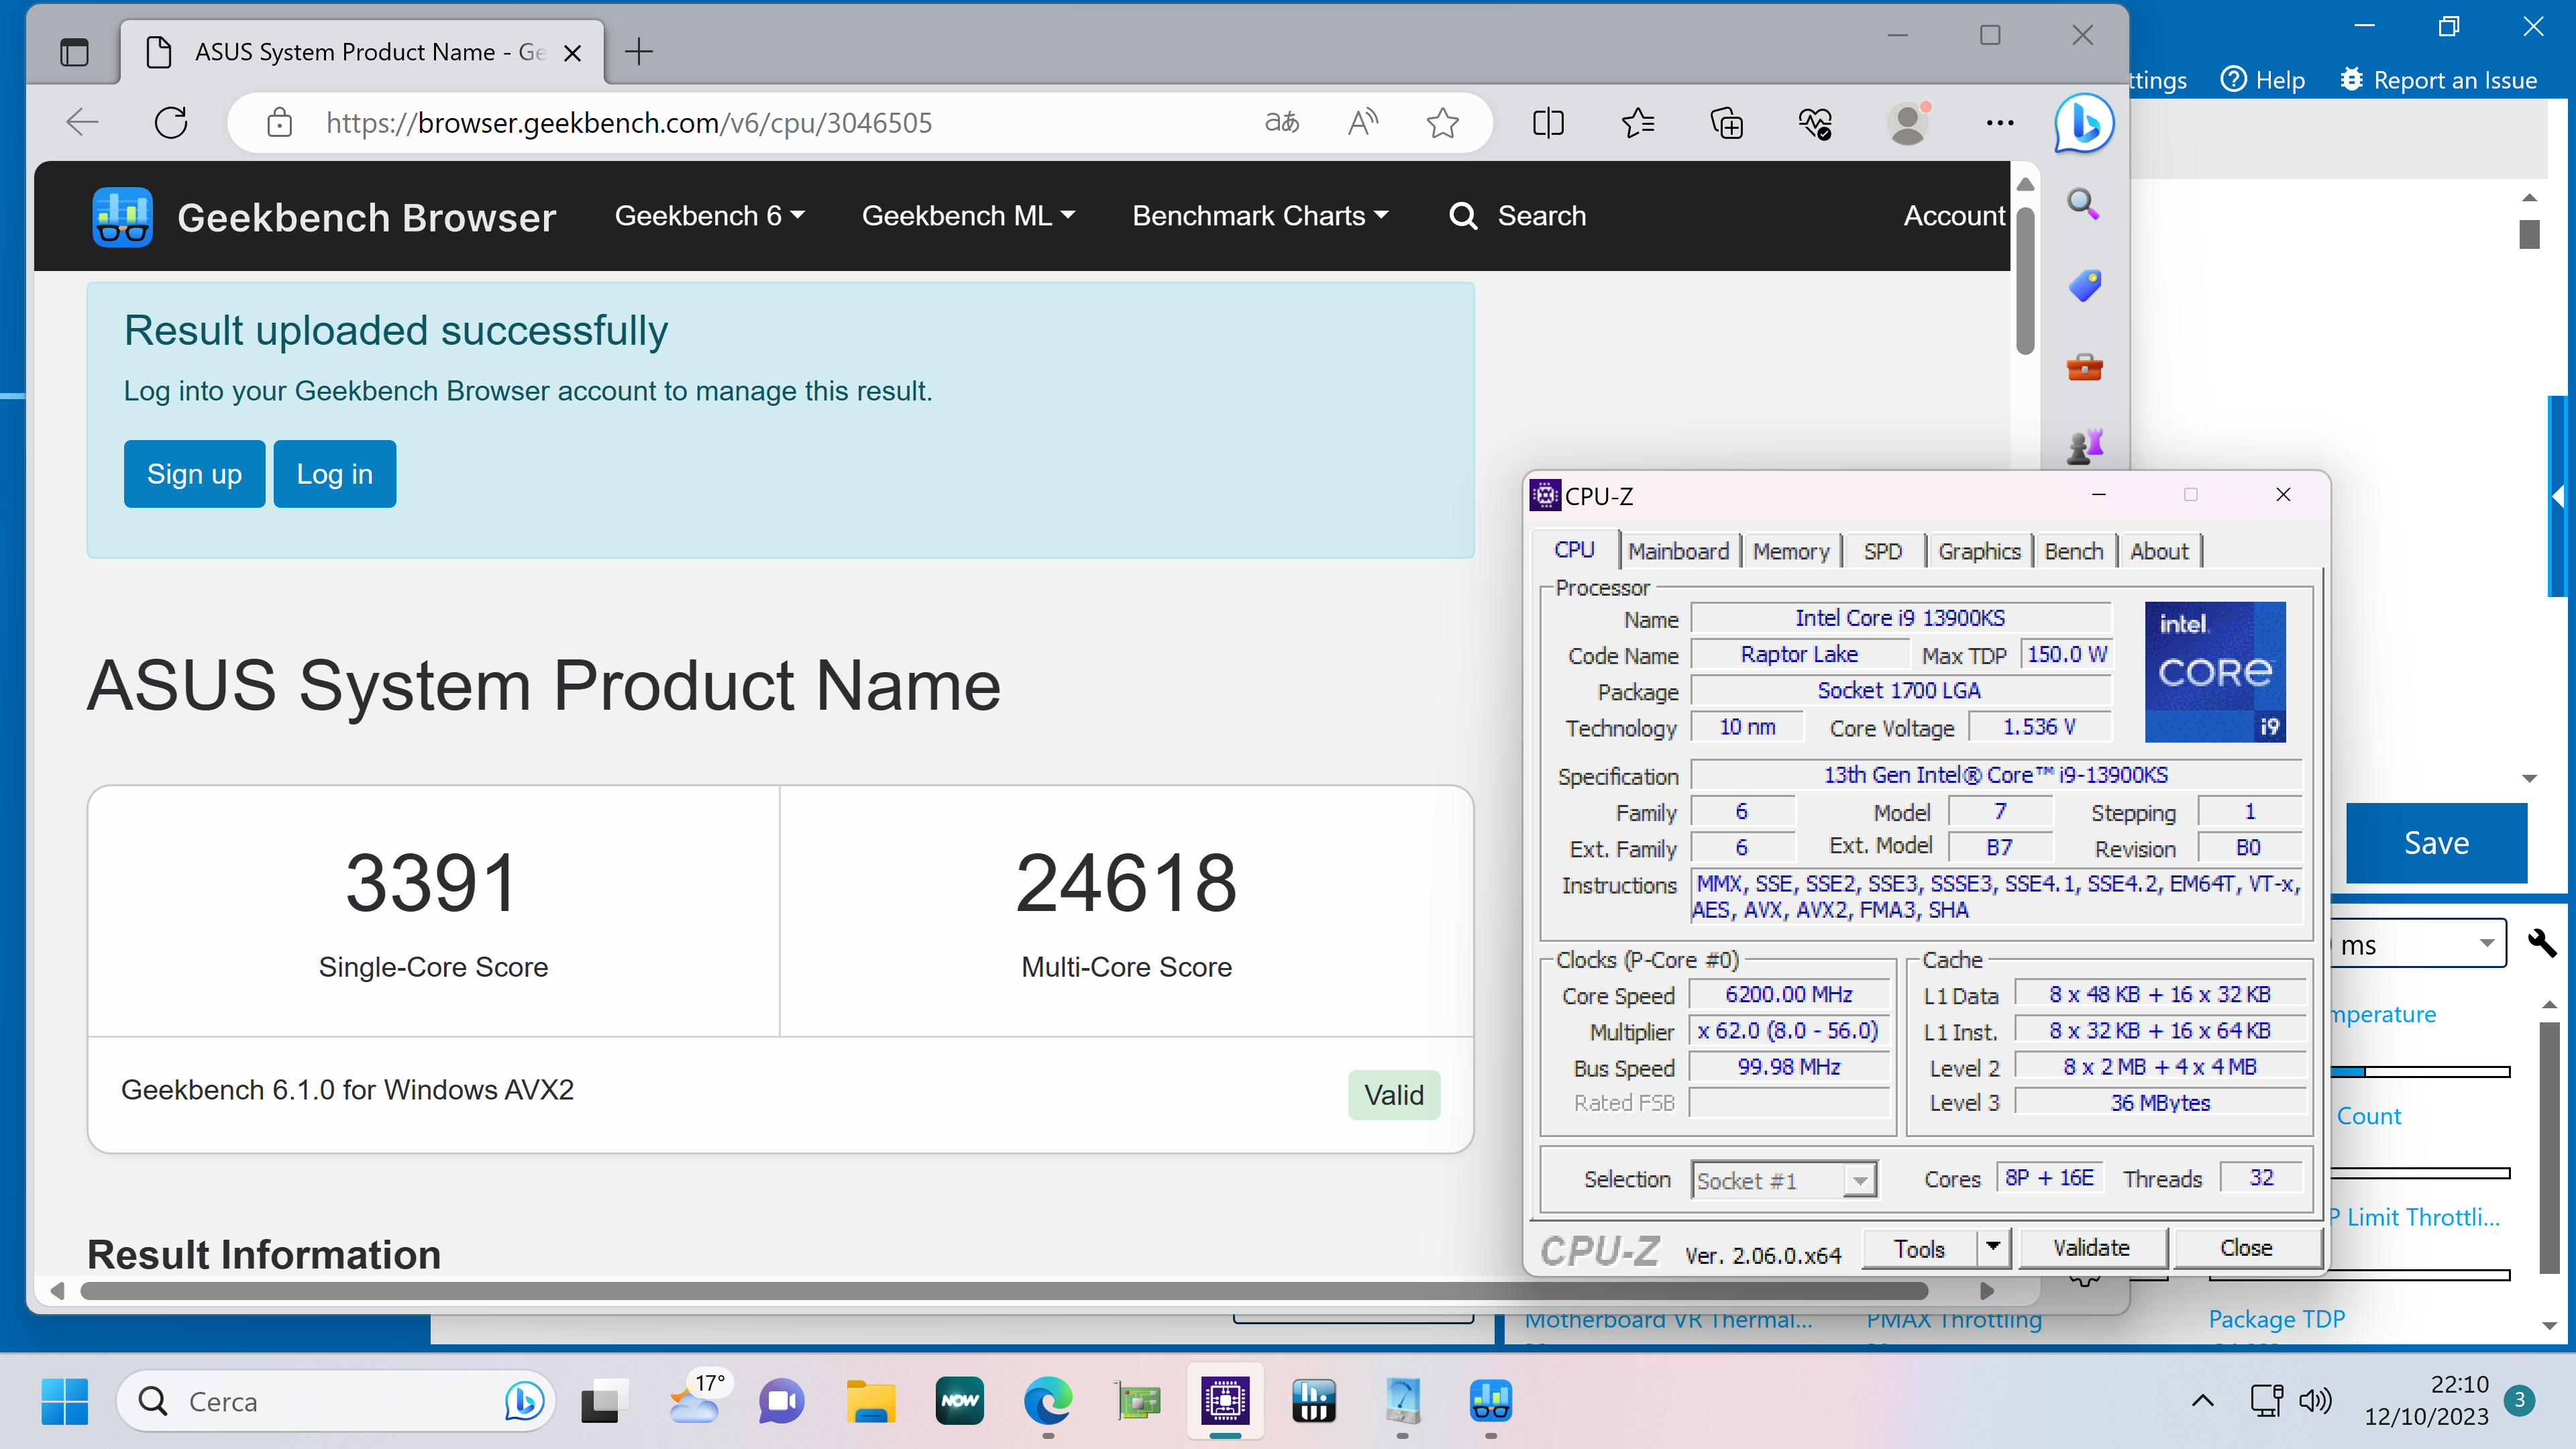The image size is (2576, 1449).
Task: Click the Geekbench page vertical scrollbar
Action: pyautogui.click(x=2025, y=280)
